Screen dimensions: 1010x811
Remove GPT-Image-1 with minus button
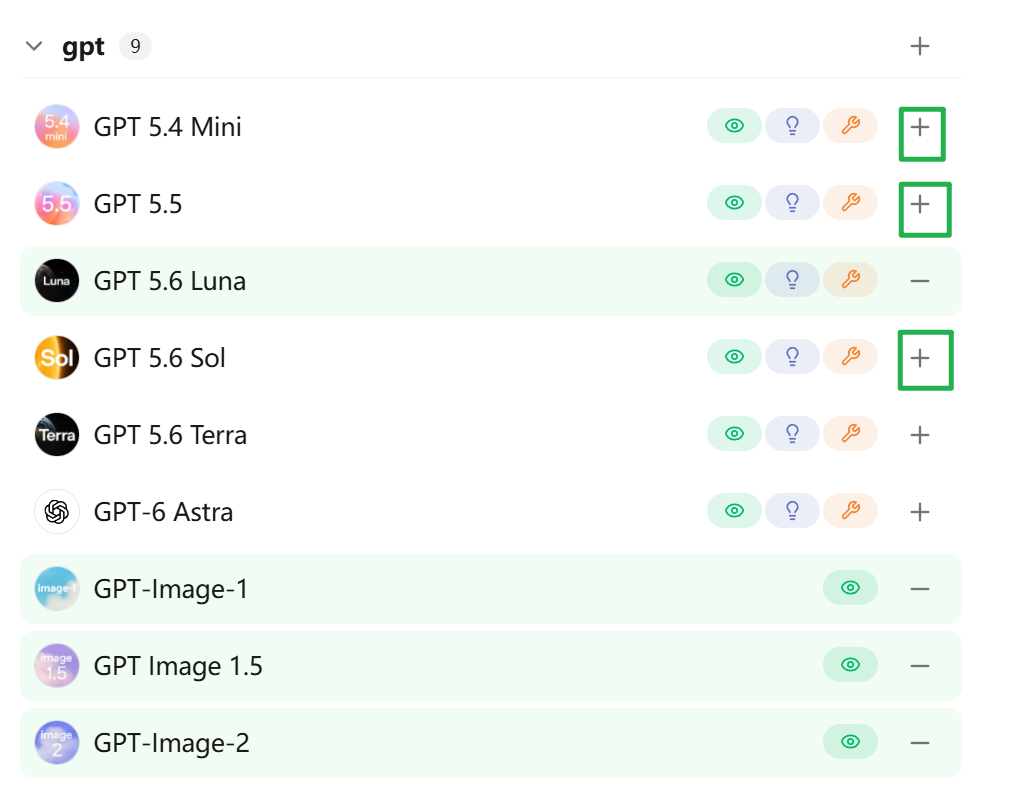[919, 589]
